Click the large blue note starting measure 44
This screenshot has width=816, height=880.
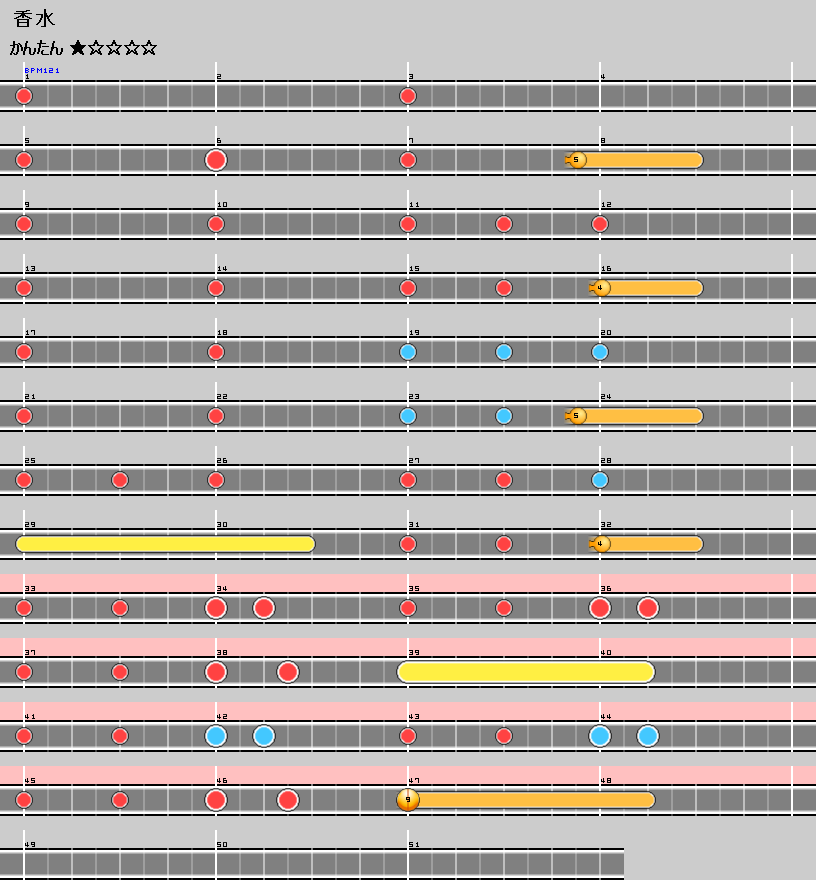point(600,736)
